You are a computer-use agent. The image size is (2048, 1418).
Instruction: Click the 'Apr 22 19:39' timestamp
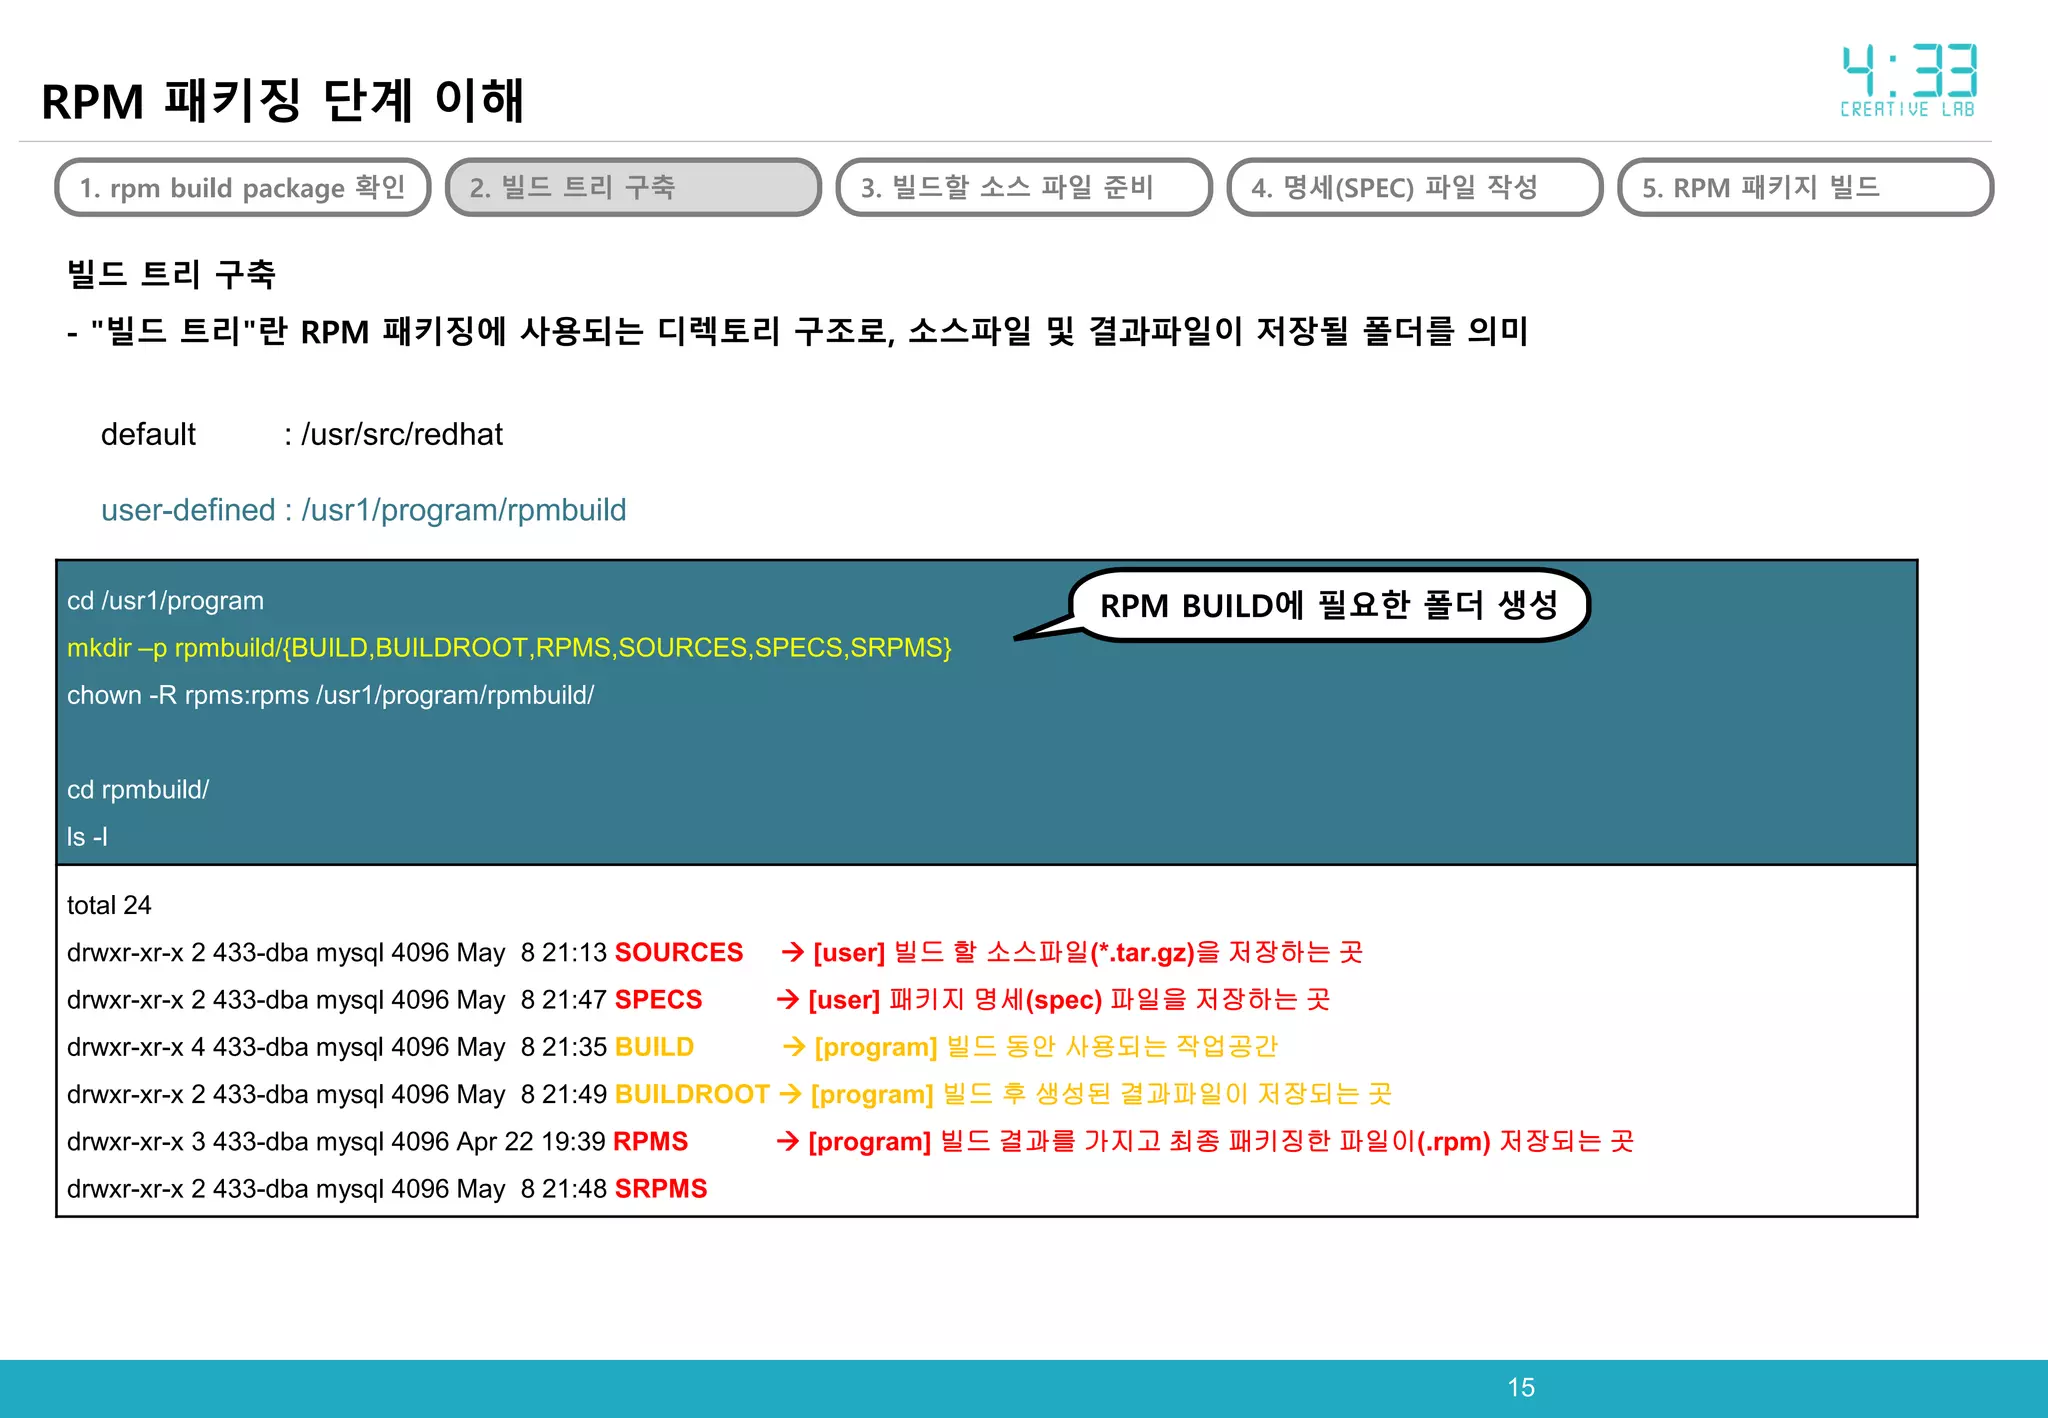(x=531, y=1141)
